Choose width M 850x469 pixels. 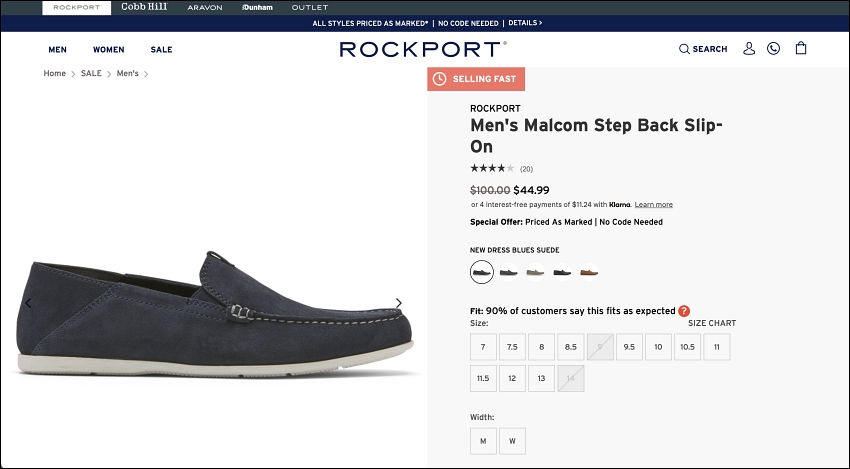point(483,441)
